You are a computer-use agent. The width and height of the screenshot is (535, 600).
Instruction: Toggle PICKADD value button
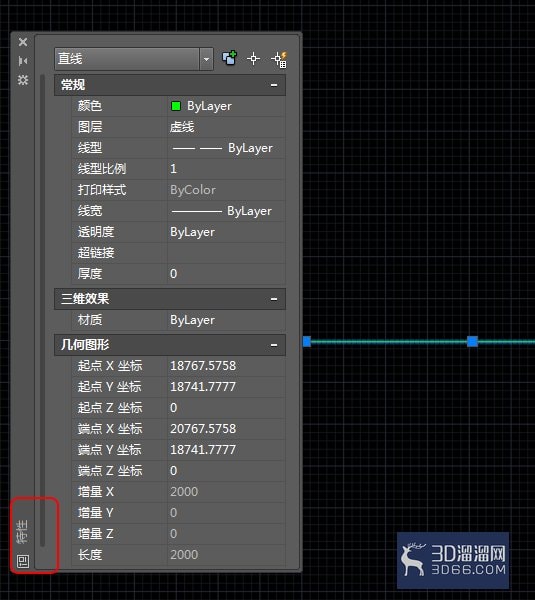coord(230,59)
